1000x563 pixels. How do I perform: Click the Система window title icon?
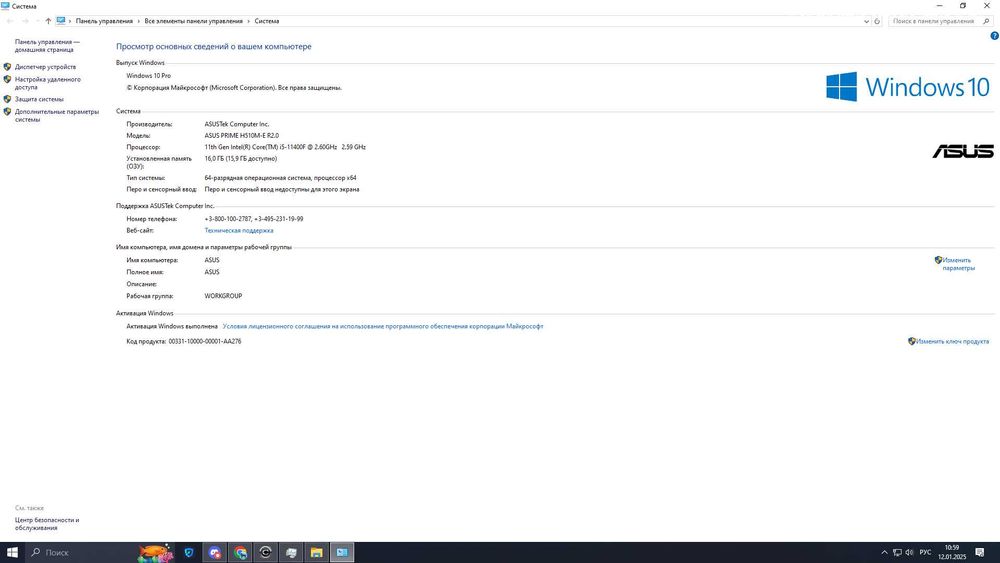(x=5, y=6)
